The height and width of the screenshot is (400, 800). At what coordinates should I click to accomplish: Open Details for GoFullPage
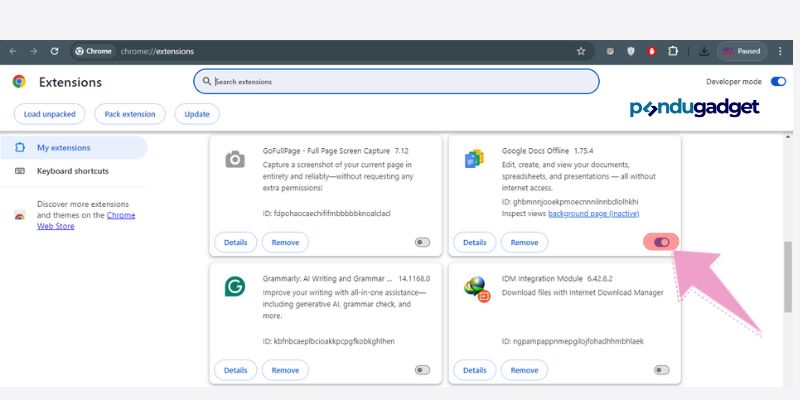click(x=235, y=242)
